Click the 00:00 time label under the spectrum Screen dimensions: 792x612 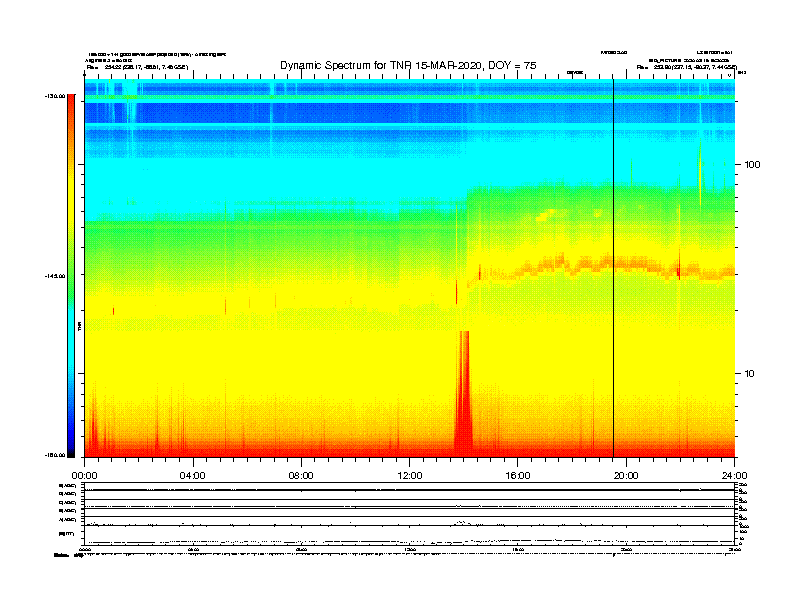(84, 476)
